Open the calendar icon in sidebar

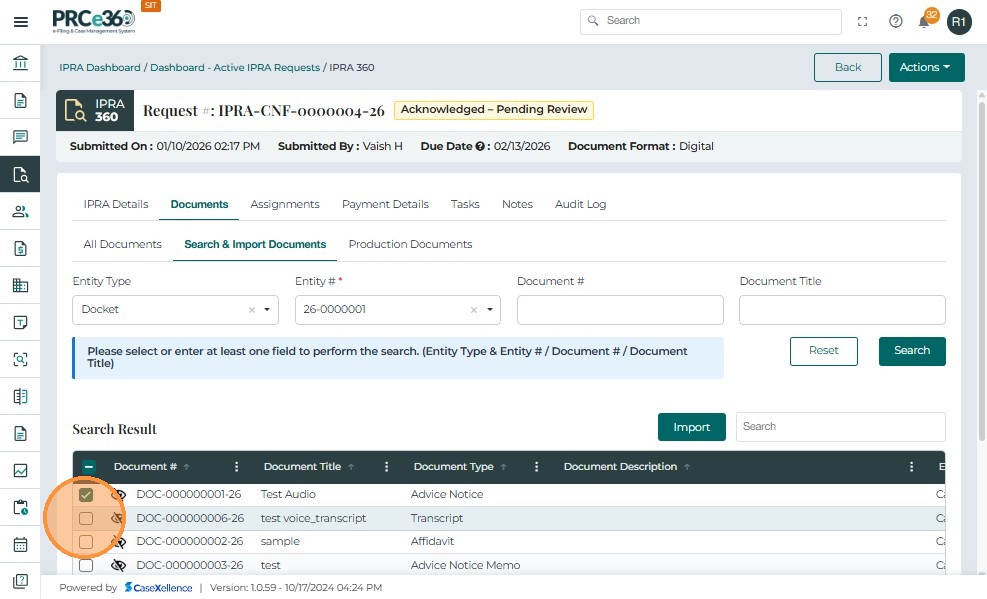click(20, 545)
